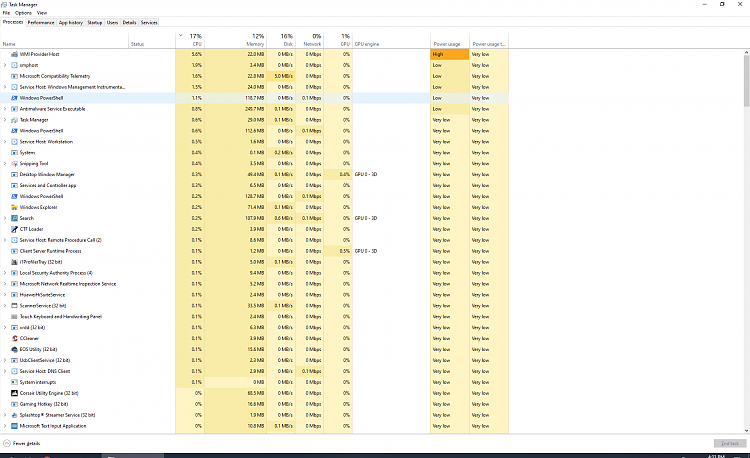
Task: Click the System interrupts process icon
Action: (14, 382)
